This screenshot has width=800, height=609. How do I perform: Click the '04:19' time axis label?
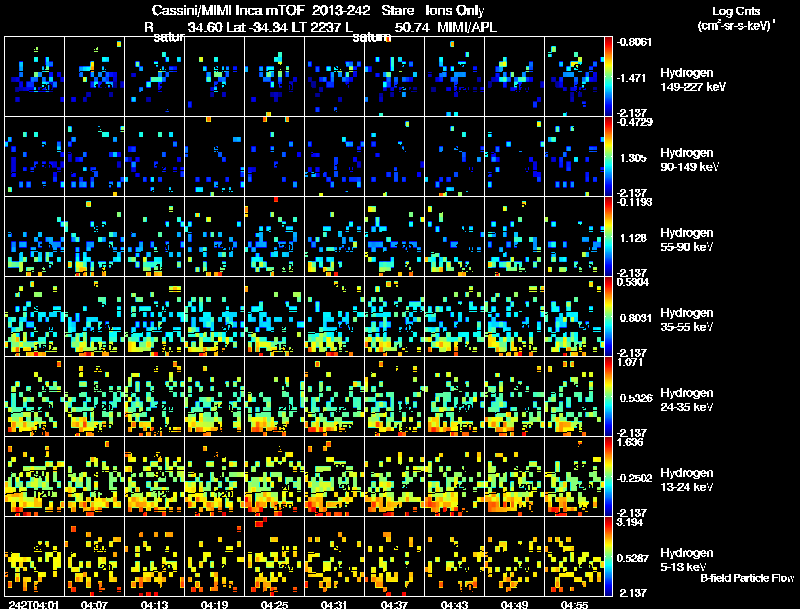(214, 604)
